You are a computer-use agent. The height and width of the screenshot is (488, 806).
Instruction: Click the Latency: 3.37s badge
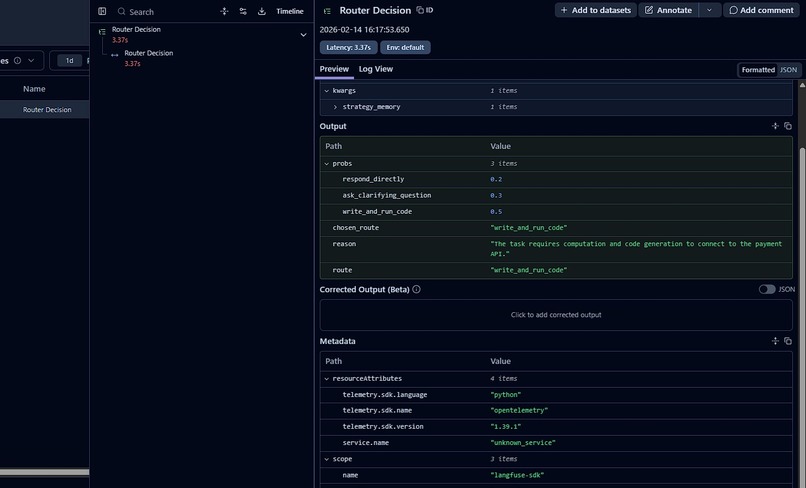[349, 47]
